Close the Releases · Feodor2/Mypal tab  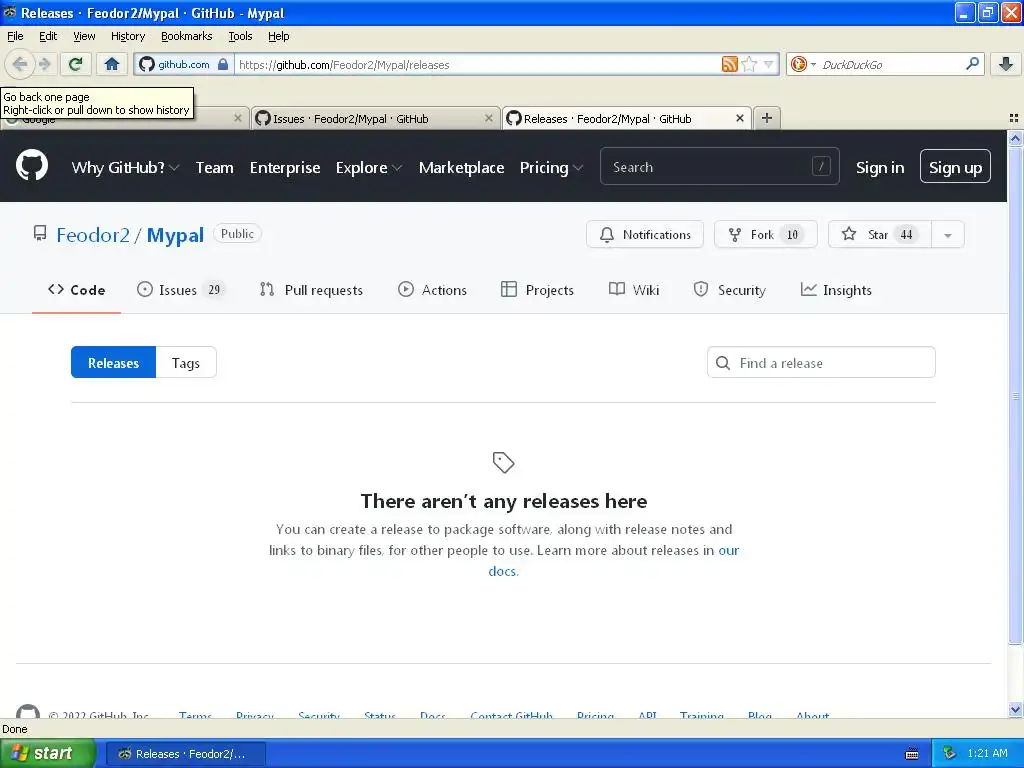click(739, 118)
